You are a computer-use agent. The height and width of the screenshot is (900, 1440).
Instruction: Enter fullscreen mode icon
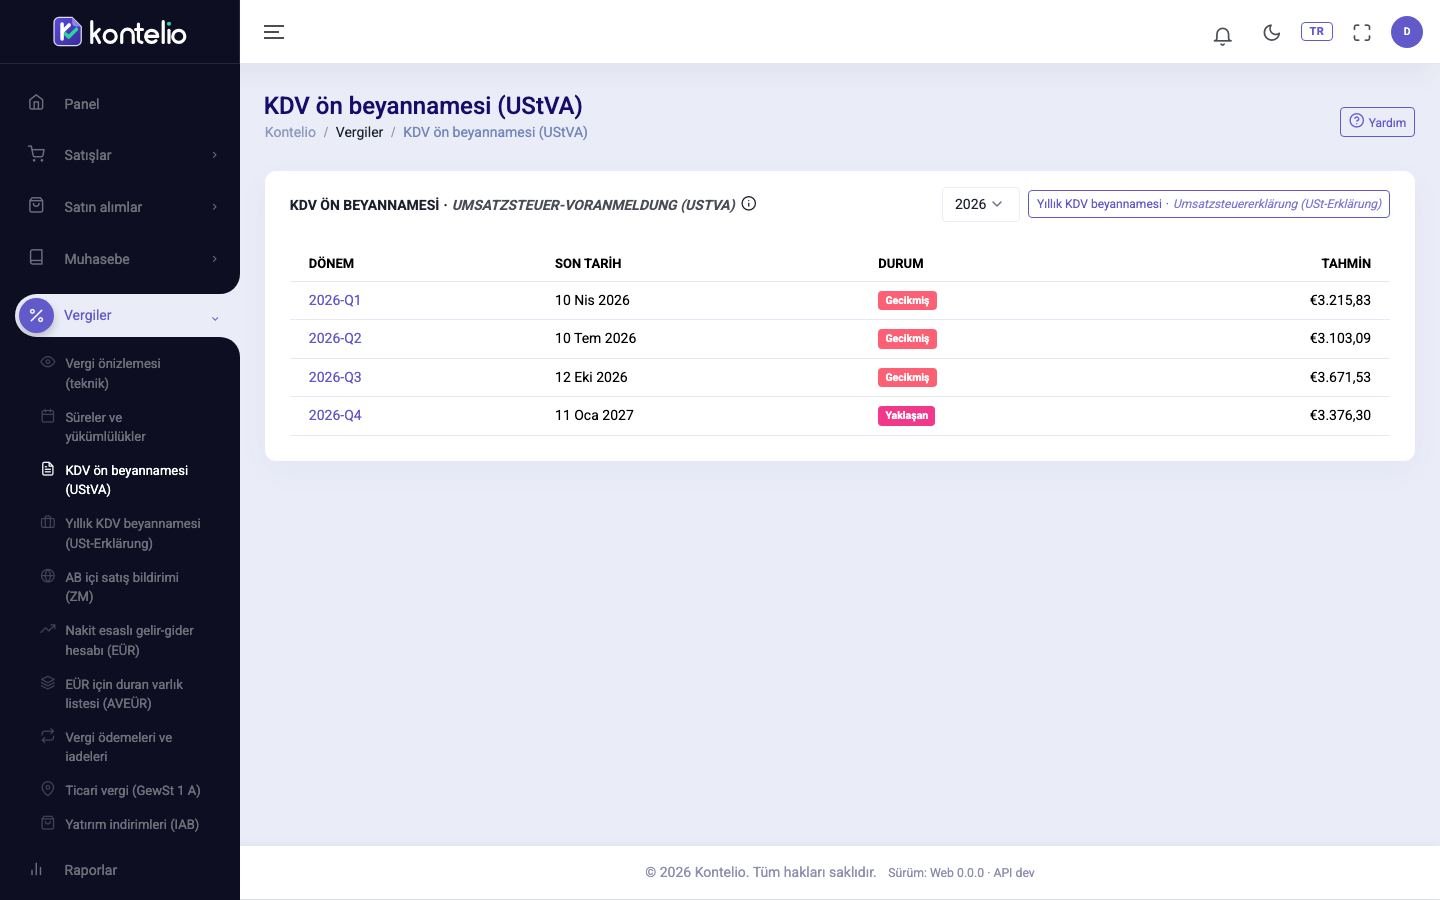1362,32
